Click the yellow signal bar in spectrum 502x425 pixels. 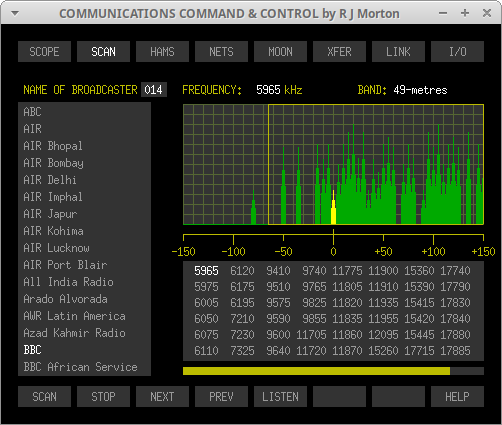[x=333, y=207]
